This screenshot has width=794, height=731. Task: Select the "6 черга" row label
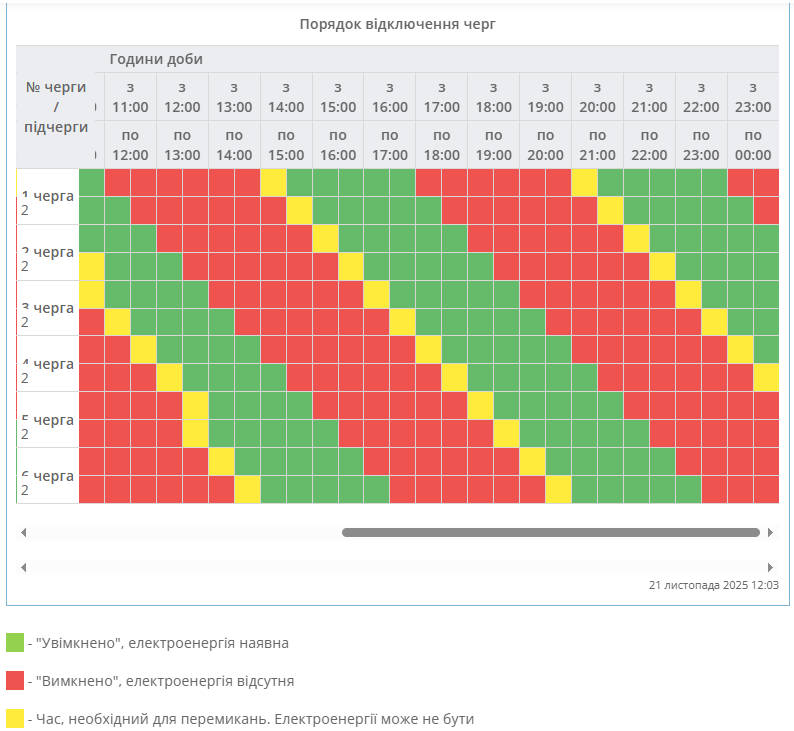click(x=51, y=475)
